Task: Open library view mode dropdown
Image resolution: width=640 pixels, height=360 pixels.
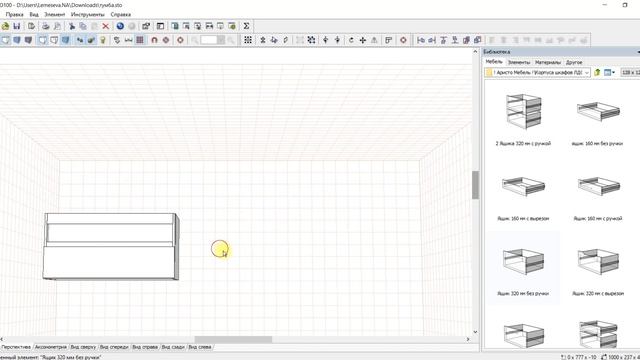Action: [x=609, y=72]
